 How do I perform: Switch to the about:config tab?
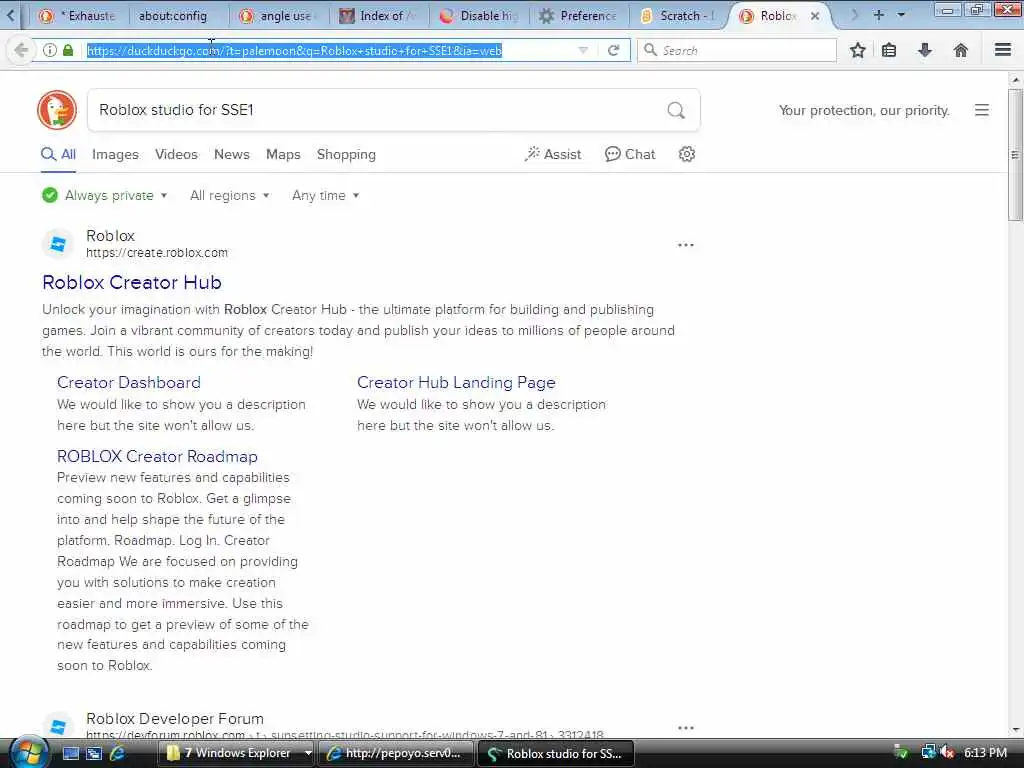[x=173, y=16]
